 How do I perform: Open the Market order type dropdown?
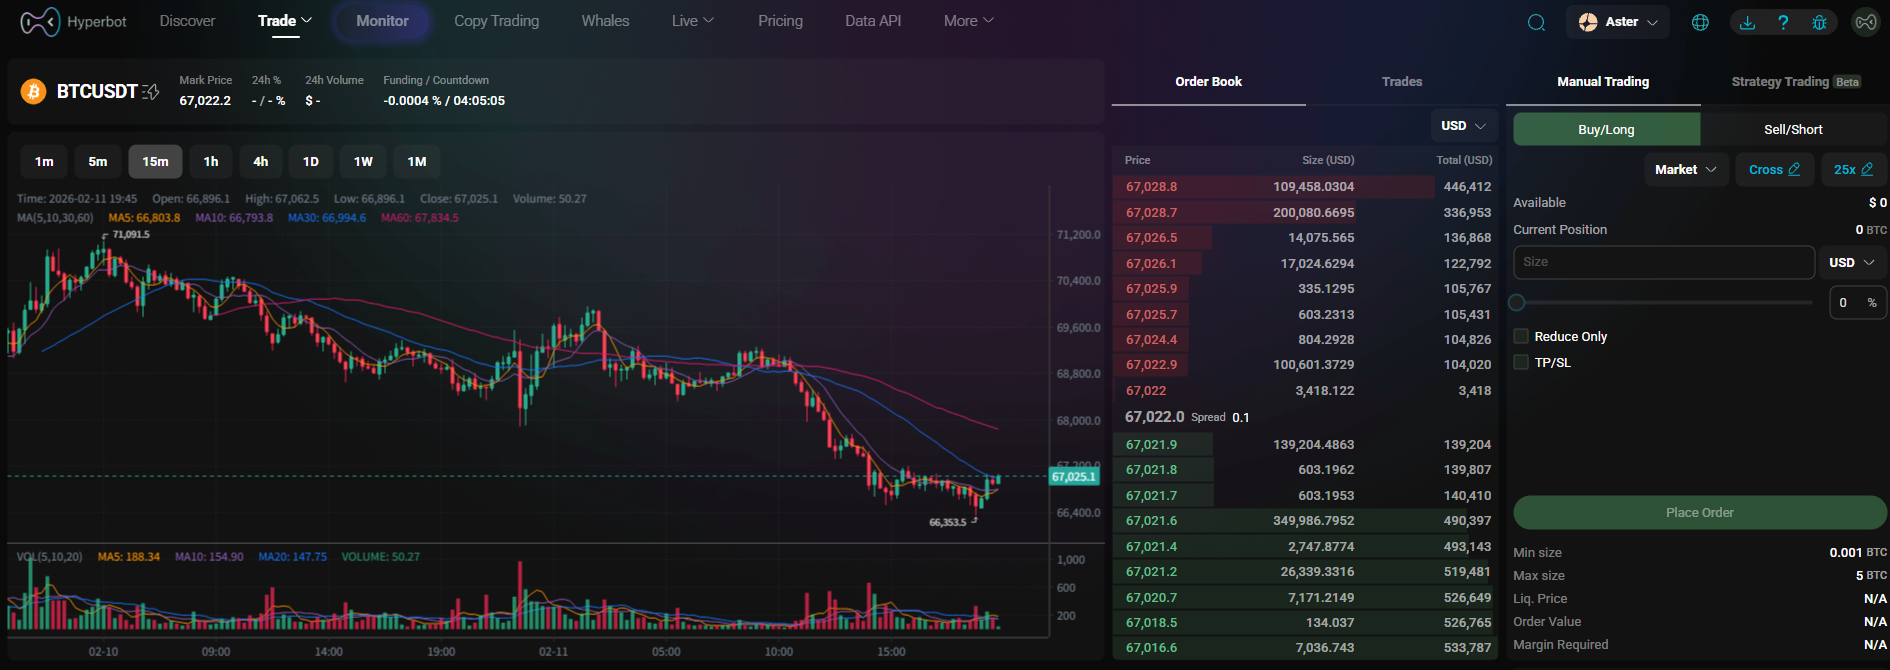tap(1685, 170)
